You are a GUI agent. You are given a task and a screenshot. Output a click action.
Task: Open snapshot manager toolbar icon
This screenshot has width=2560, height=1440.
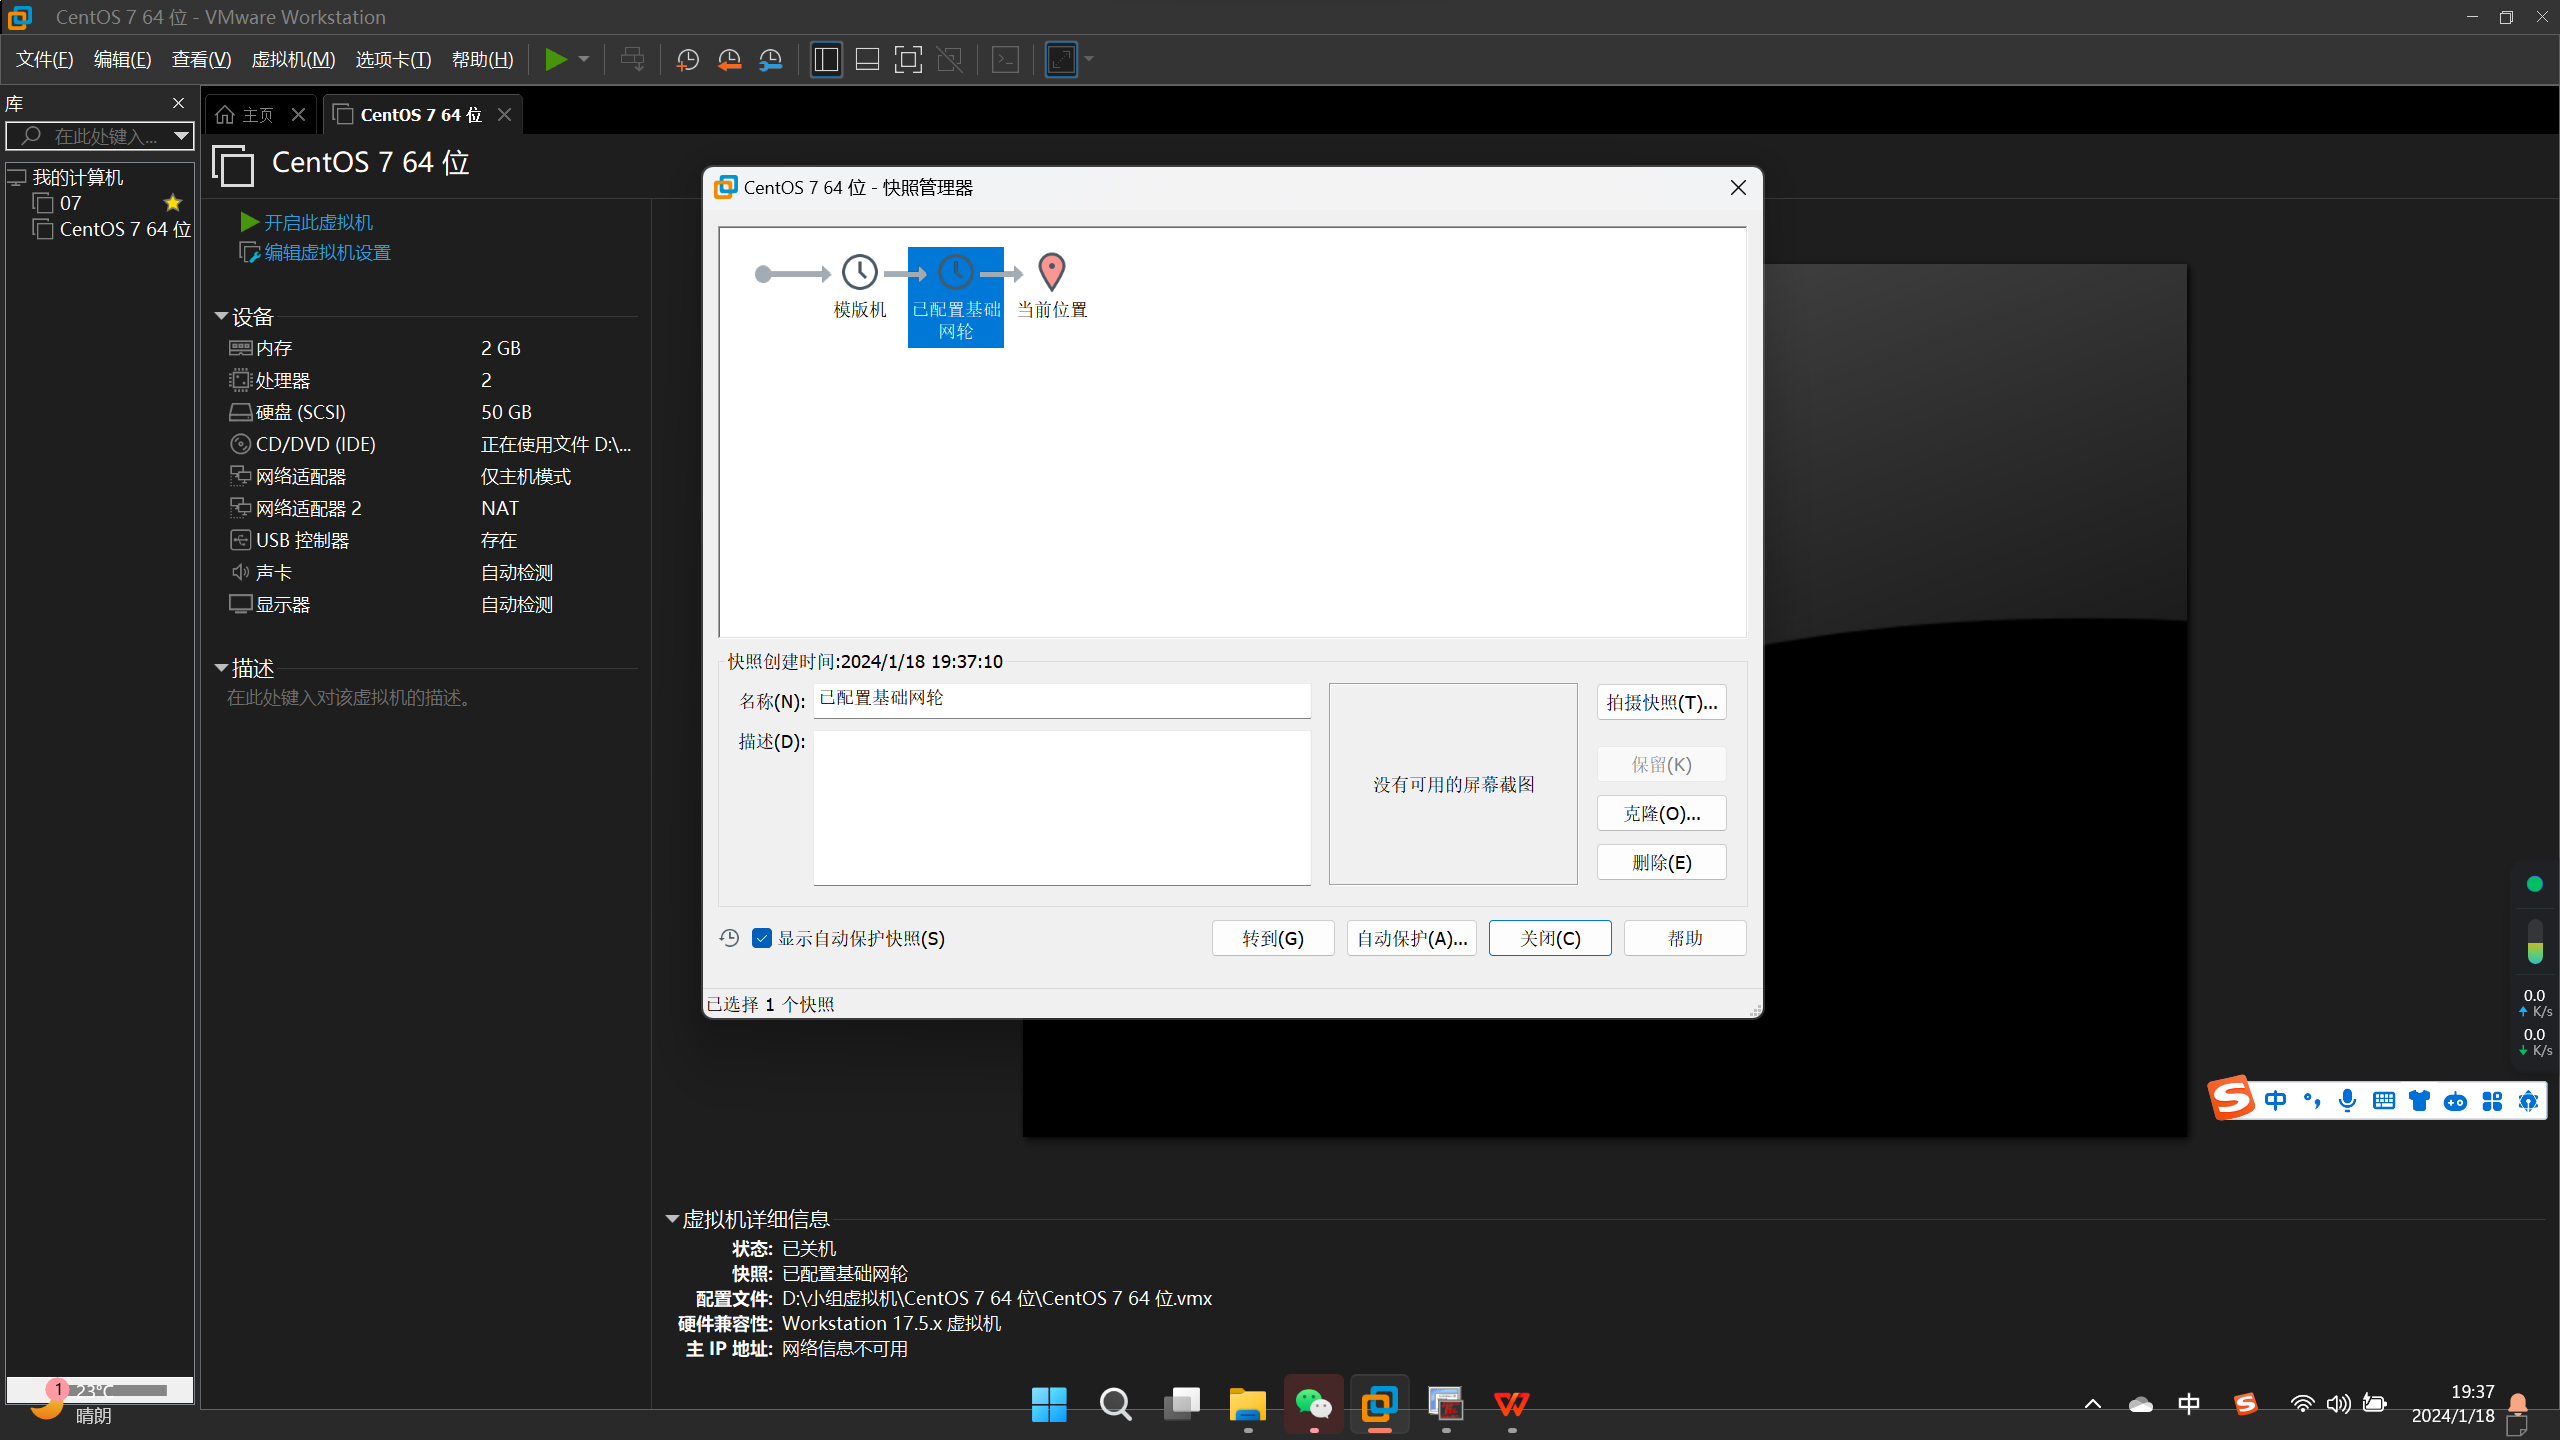pyautogui.click(x=770, y=60)
